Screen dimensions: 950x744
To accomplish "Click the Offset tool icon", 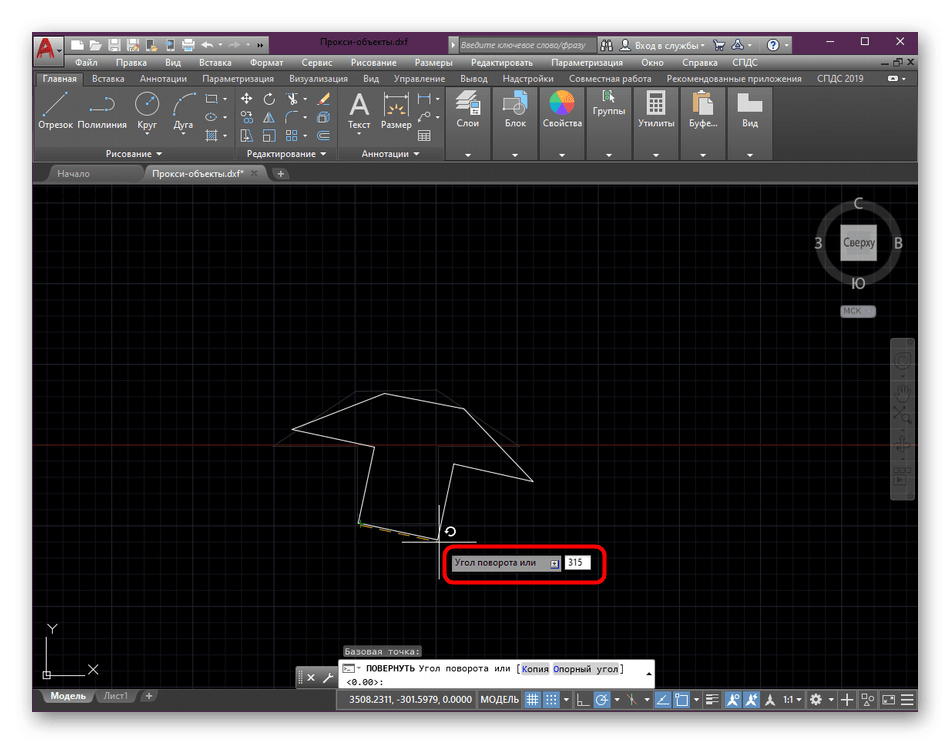I will (x=324, y=136).
